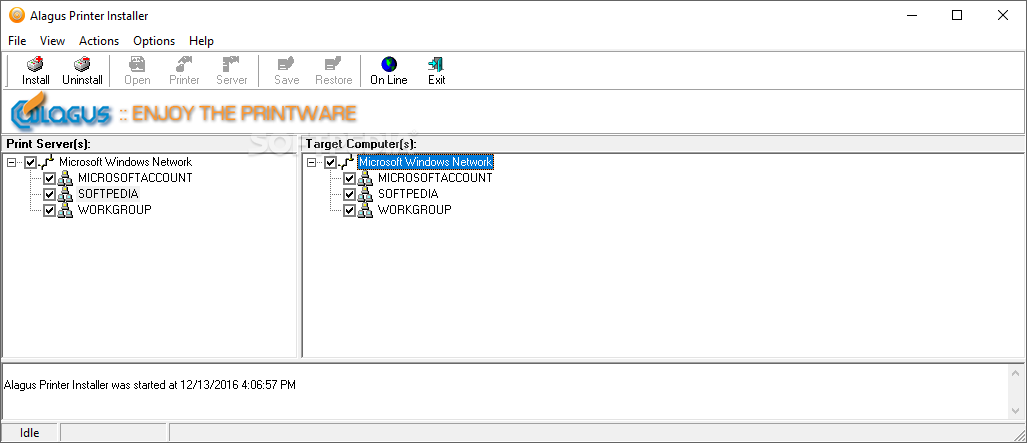Select Print Server Microsoft Windows Network label
The width and height of the screenshot is (1027, 443).
(126, 162)
